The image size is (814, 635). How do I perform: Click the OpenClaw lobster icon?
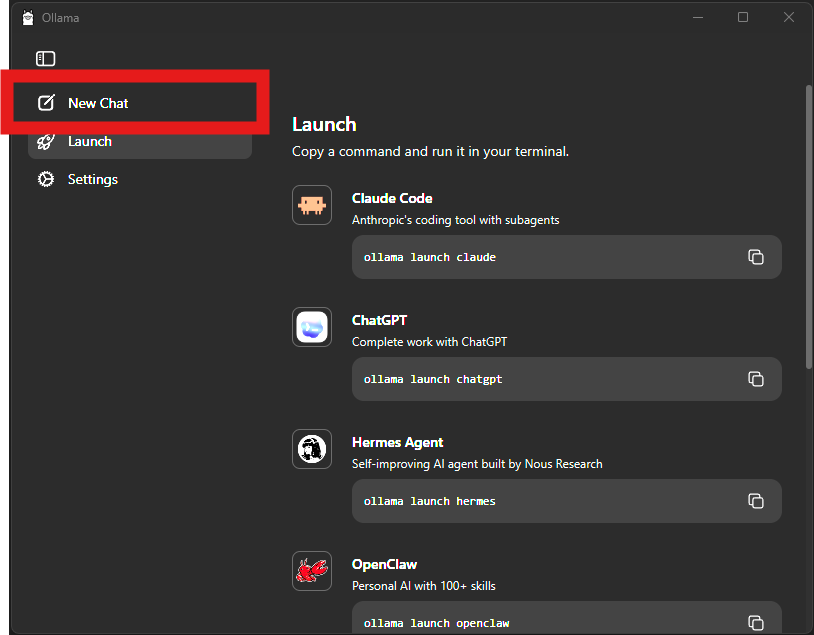coord(311,571)
